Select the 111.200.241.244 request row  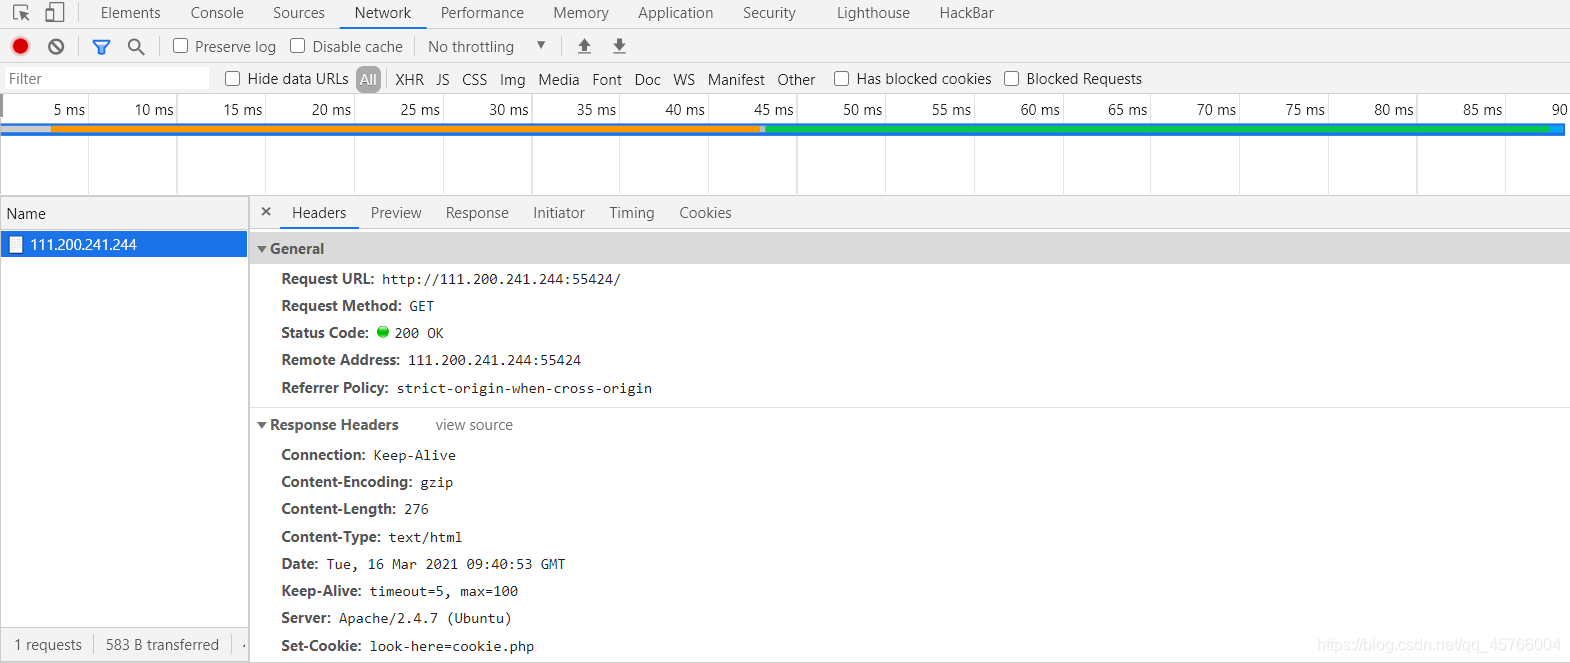pyautogui.click(x=124, y=244)
